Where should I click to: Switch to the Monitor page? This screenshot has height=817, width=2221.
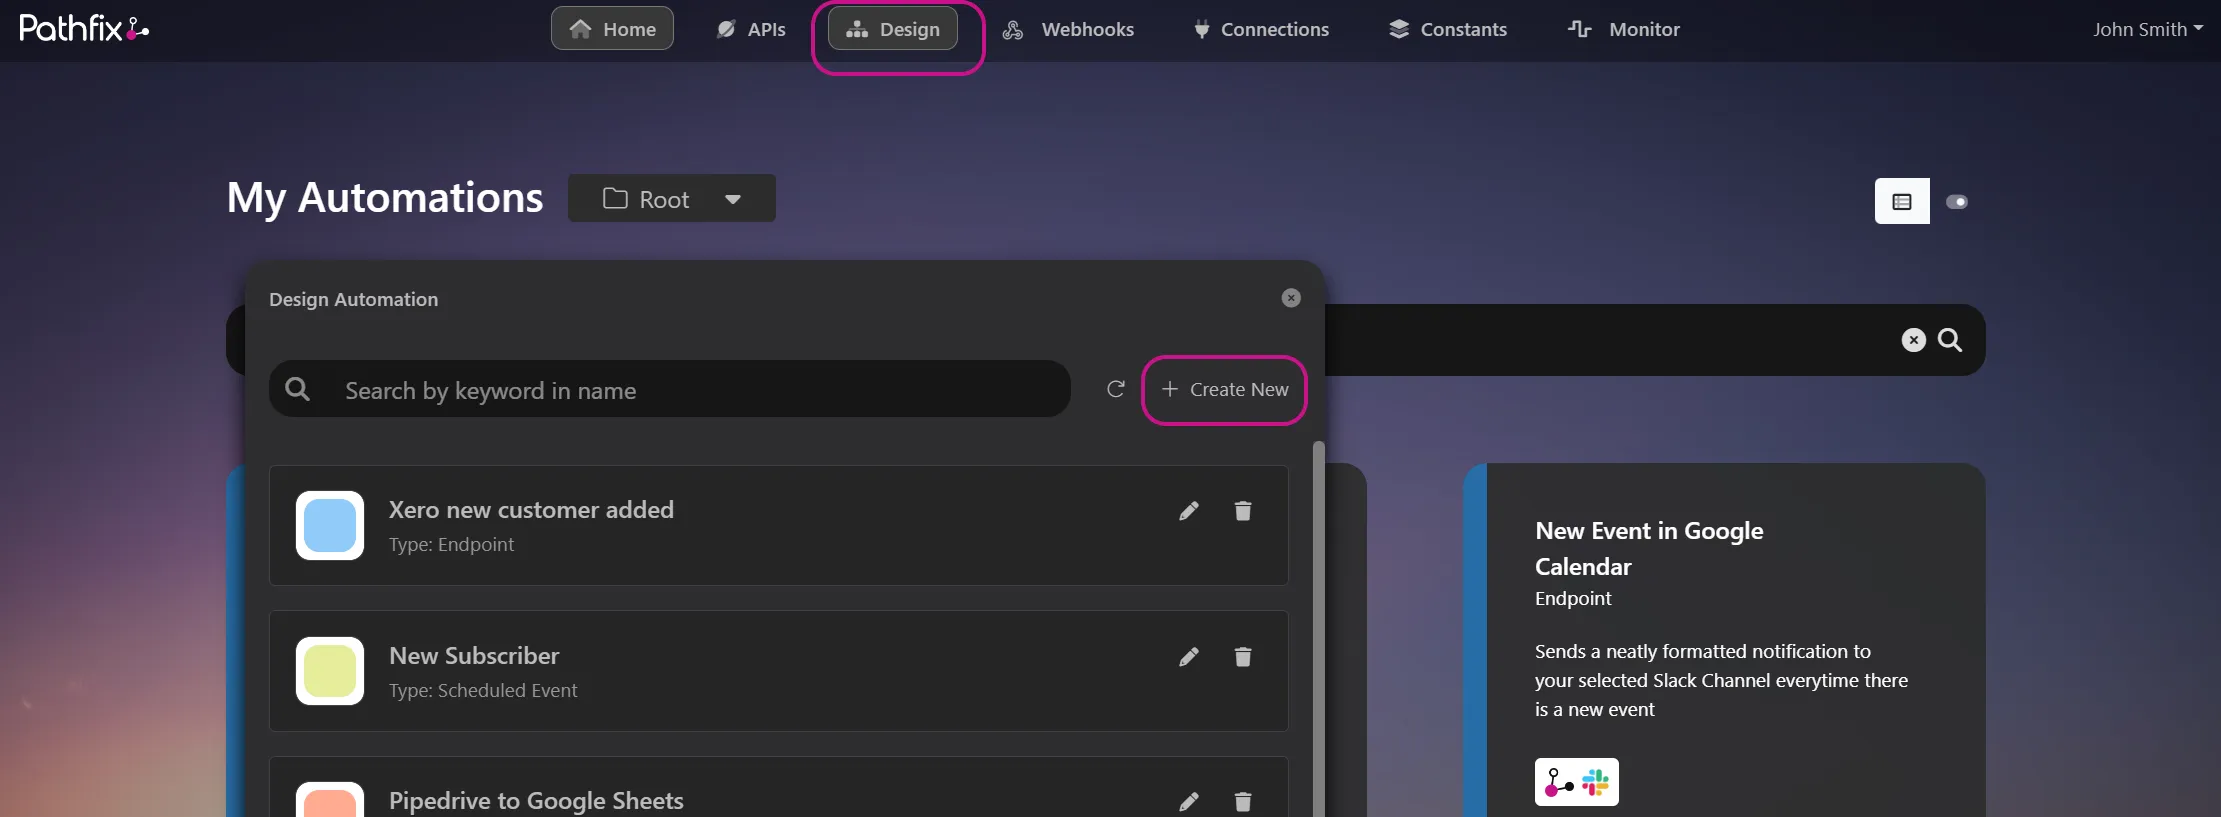pos(1624,29)
